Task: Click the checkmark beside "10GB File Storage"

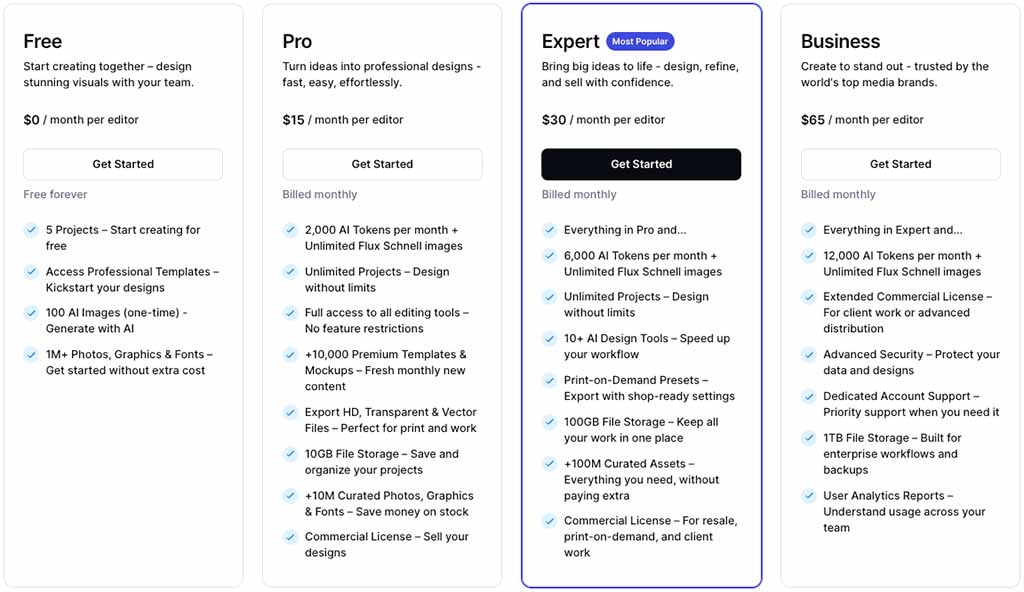Action: pos(290,454)
